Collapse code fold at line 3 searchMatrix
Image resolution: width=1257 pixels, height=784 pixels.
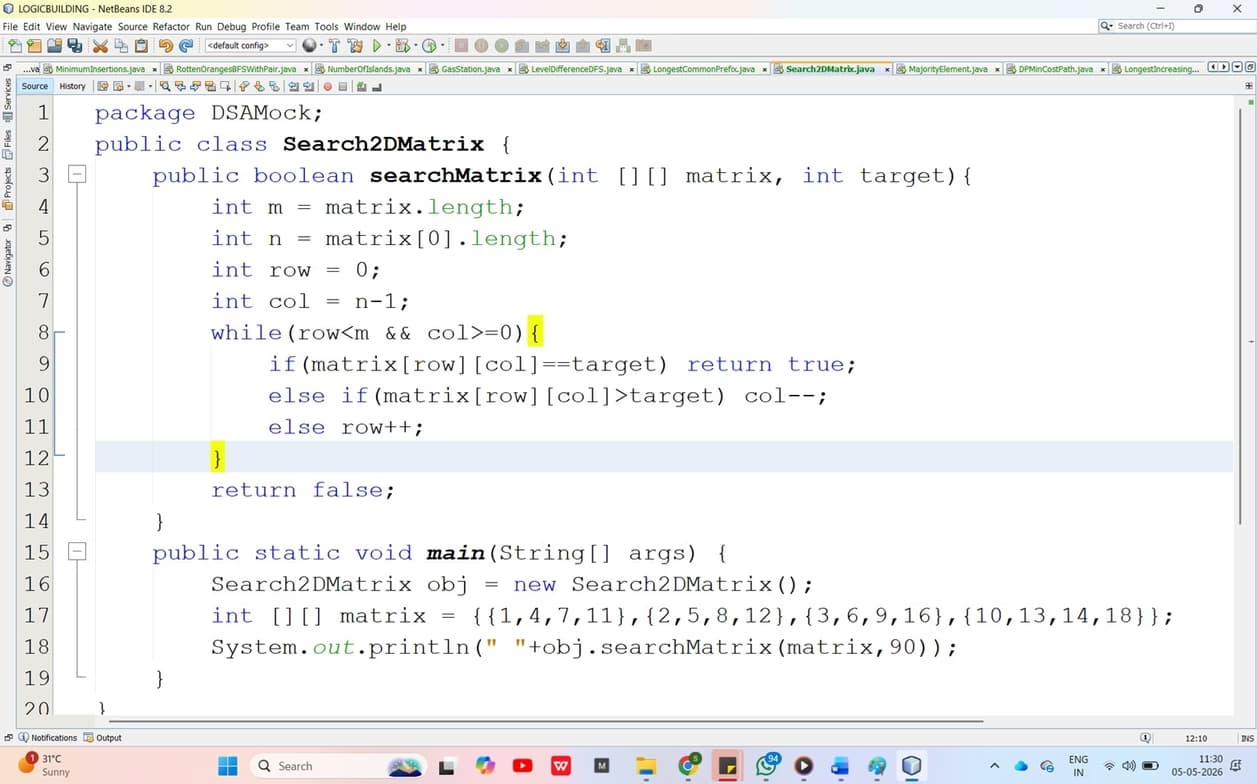click(x=77, y=175)
